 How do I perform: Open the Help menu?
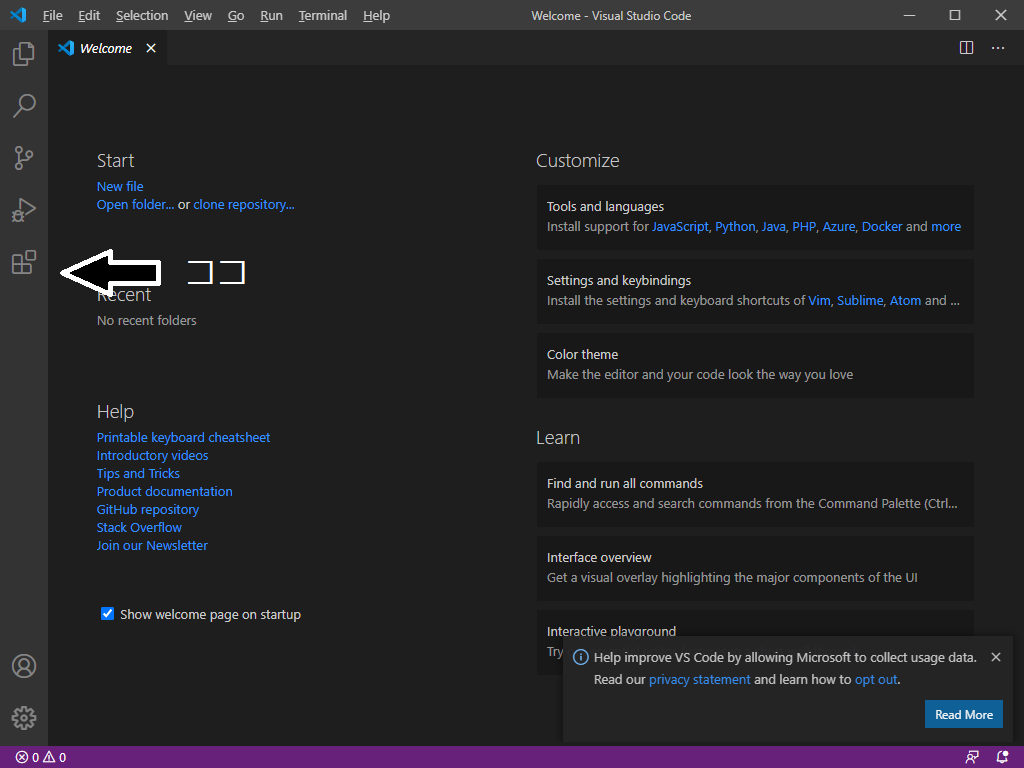376,16
